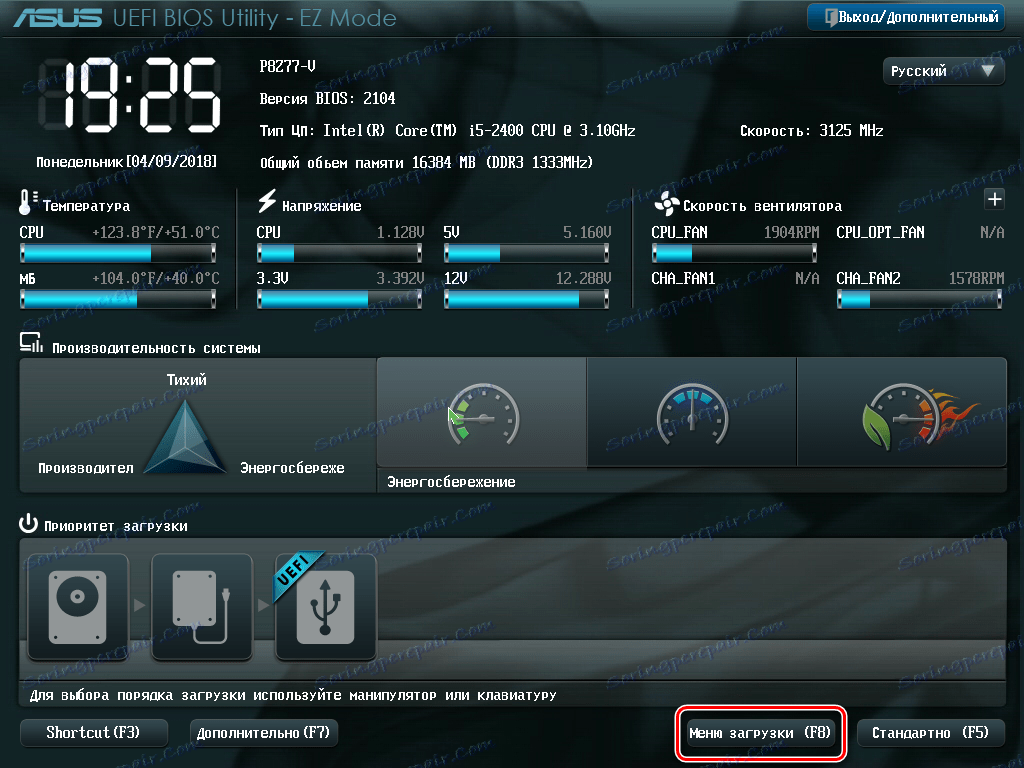Click the CPU_FAN speed bar
Viewport: 1024px width, 768px height.
(x=735, y=253)
